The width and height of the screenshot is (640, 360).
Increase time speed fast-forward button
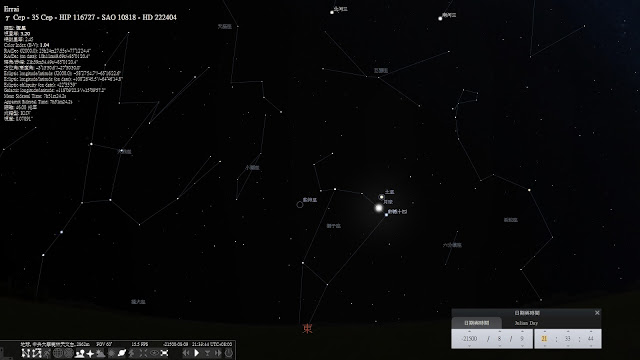click(218, 353)
